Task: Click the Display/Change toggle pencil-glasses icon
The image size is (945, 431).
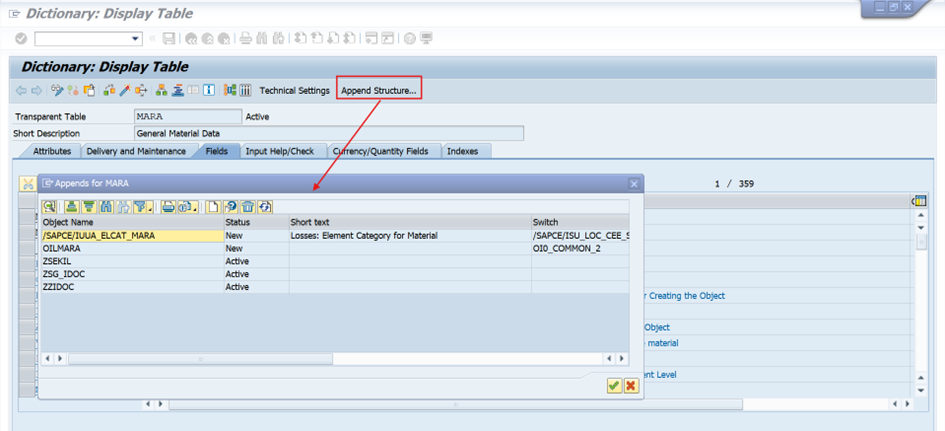Action: click(x=57, y=91)
